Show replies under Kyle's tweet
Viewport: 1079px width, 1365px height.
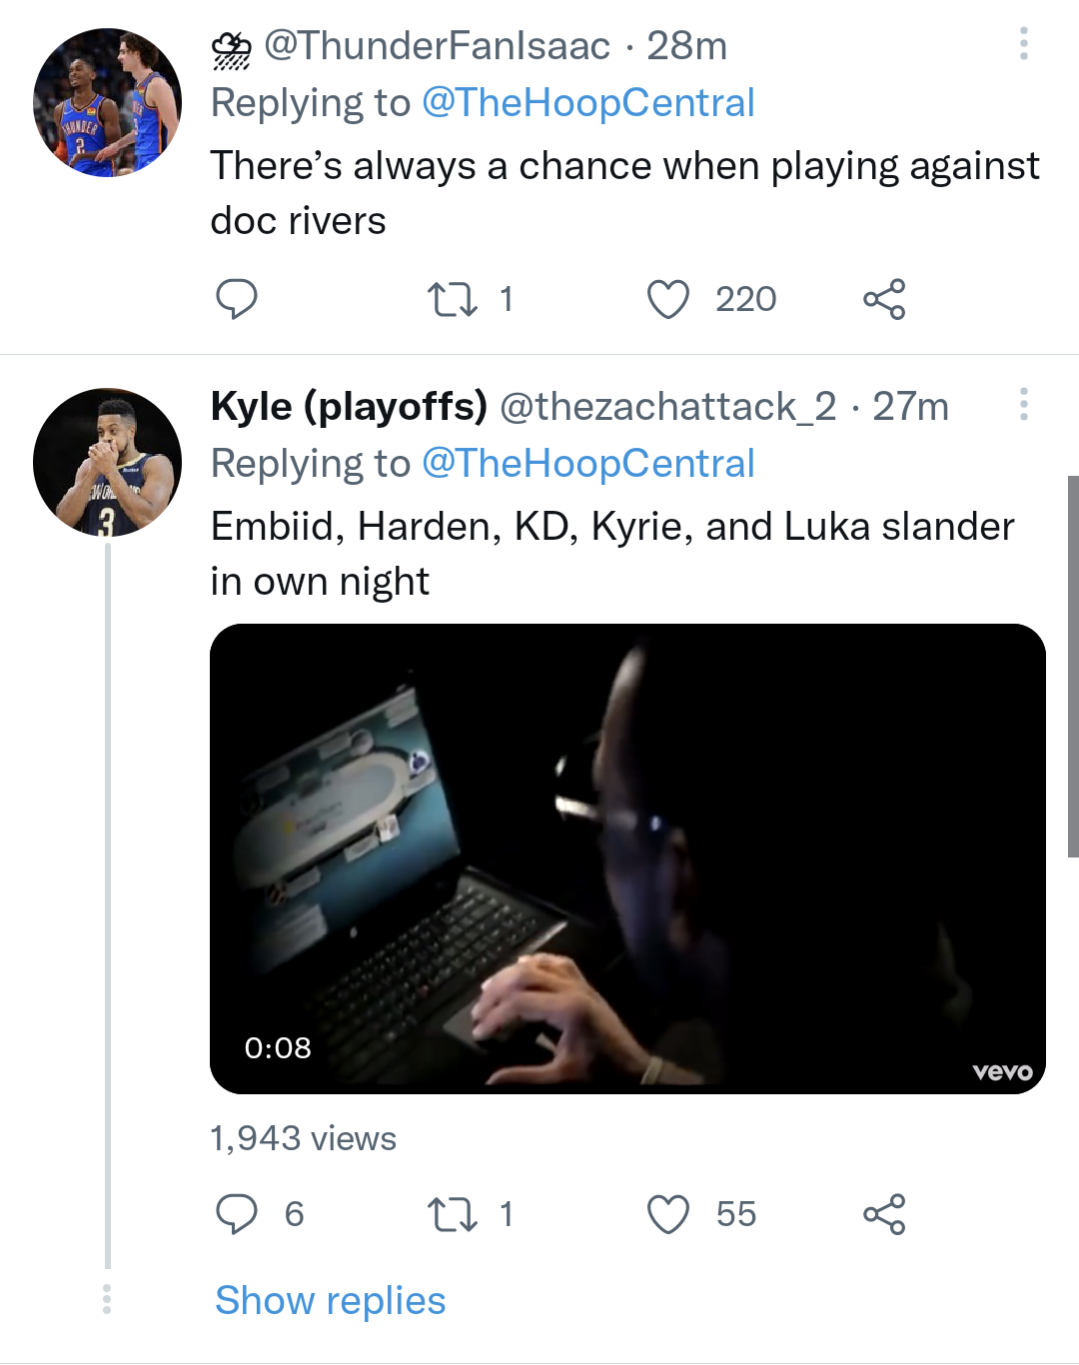point(330,1300)
